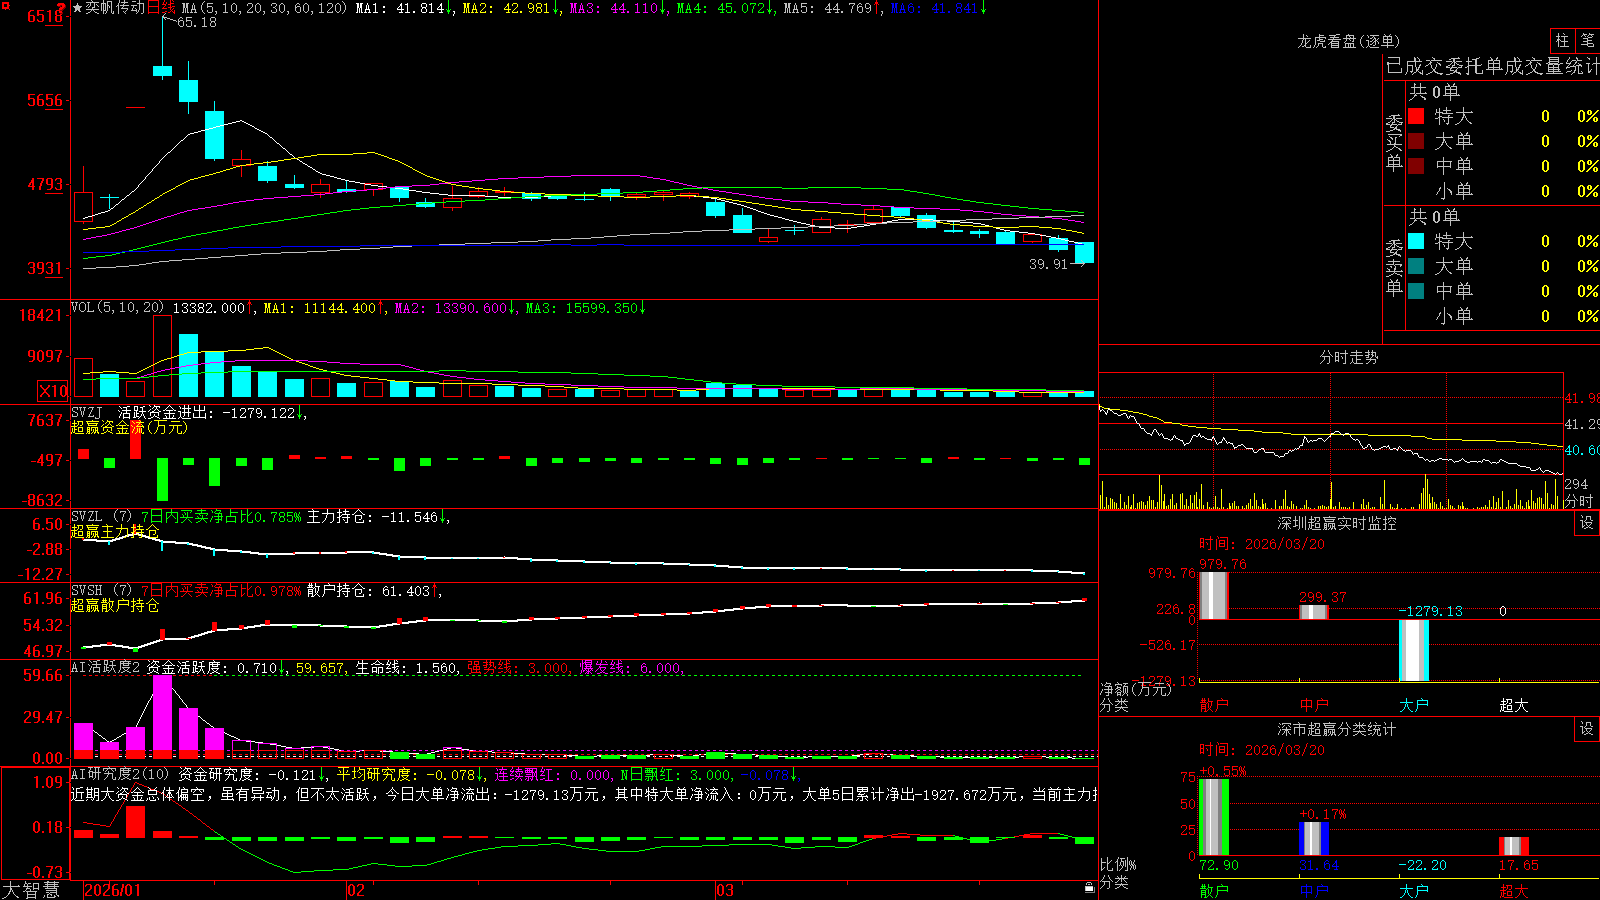The width and height of the screenshot is (1600, 900).
Task: Click the 净额(万元) axis label
Action: [x=1135, y=689]
